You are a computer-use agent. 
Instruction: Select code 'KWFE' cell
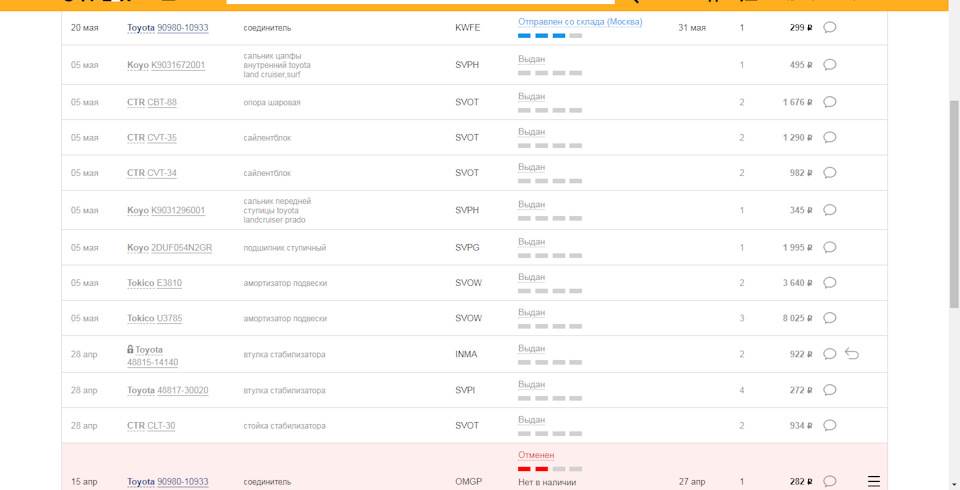(x=468, y=28)
